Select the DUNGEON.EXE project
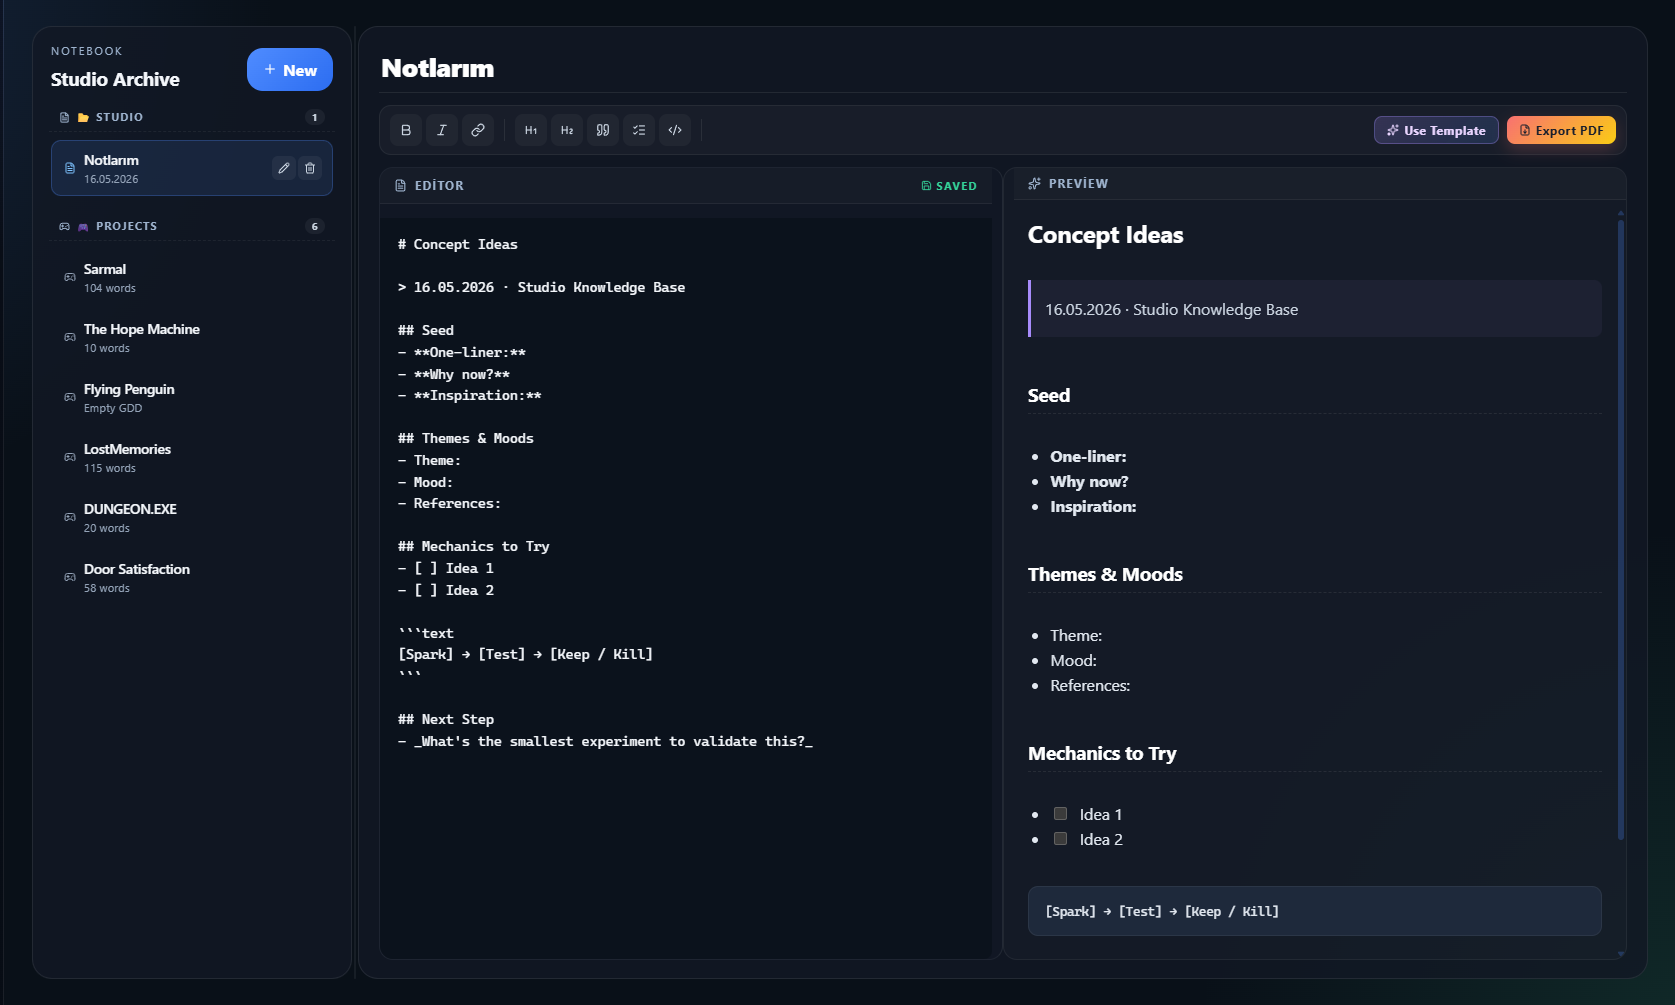The height and width of the screenshot is (1005, 1675). click(x=192, y=517)
